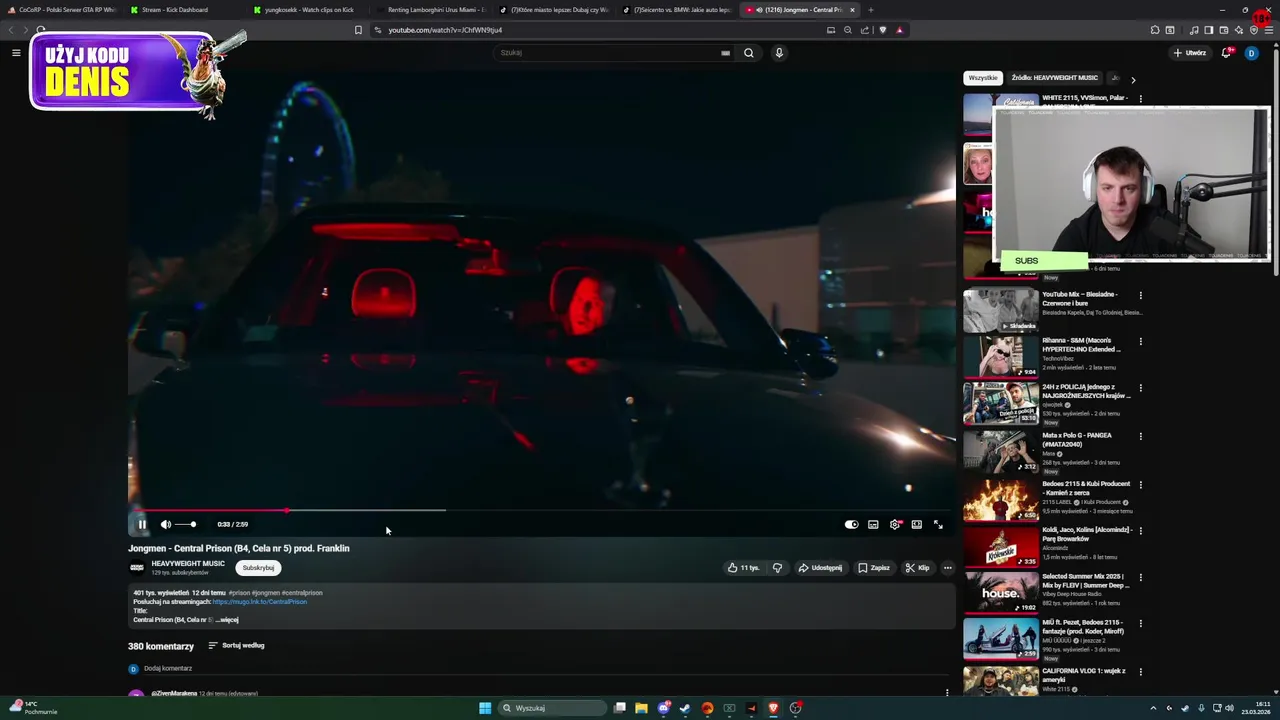This screenshot has height=720, width=1280.
Task: Adjust the video volume slider
Action: point(186,524)
